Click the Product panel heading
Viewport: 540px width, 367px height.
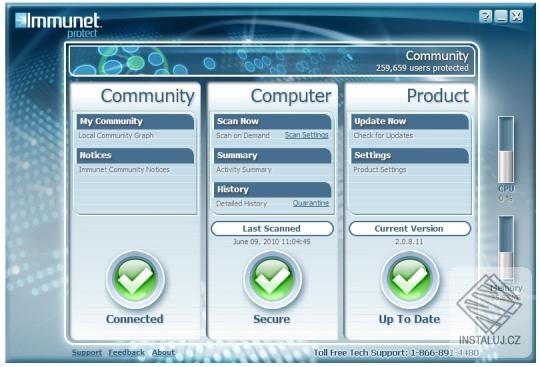pyautogui.click(x=438, y=96)
